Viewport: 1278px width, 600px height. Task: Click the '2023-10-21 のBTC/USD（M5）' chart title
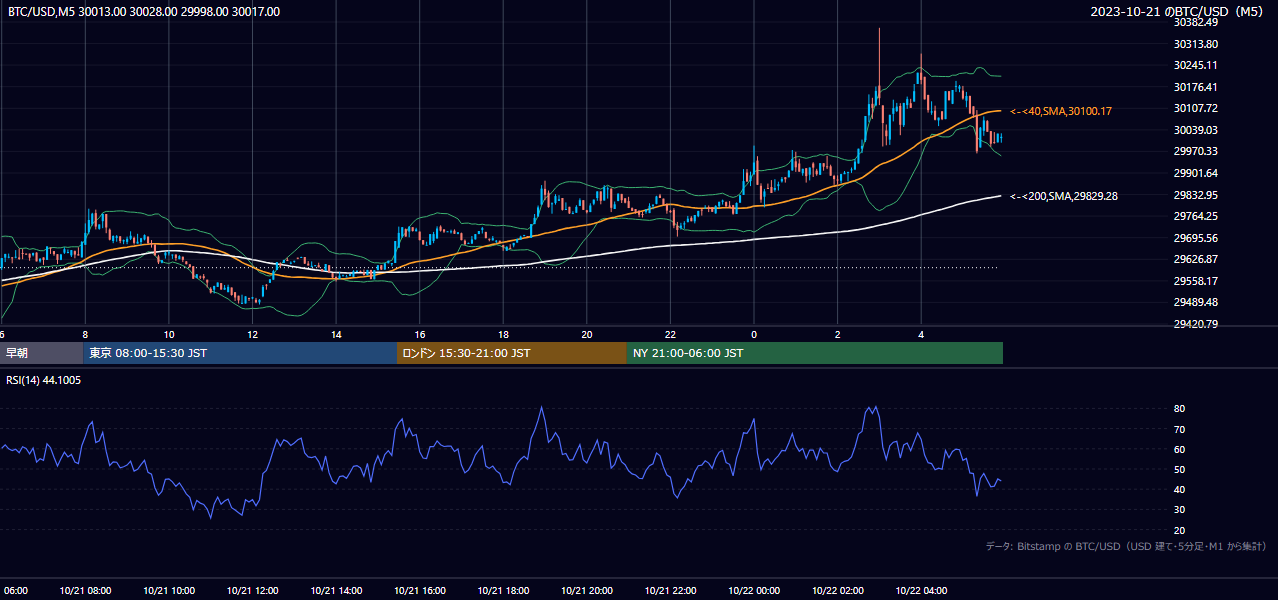[1179, 12]
